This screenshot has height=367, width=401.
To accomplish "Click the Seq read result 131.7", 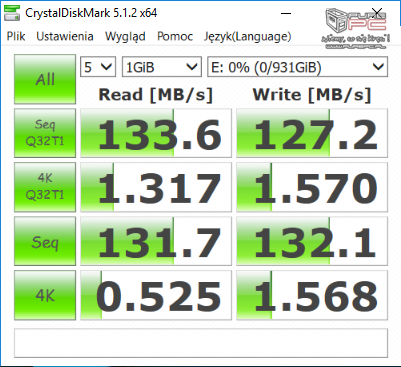I will (x=156, y=241).
